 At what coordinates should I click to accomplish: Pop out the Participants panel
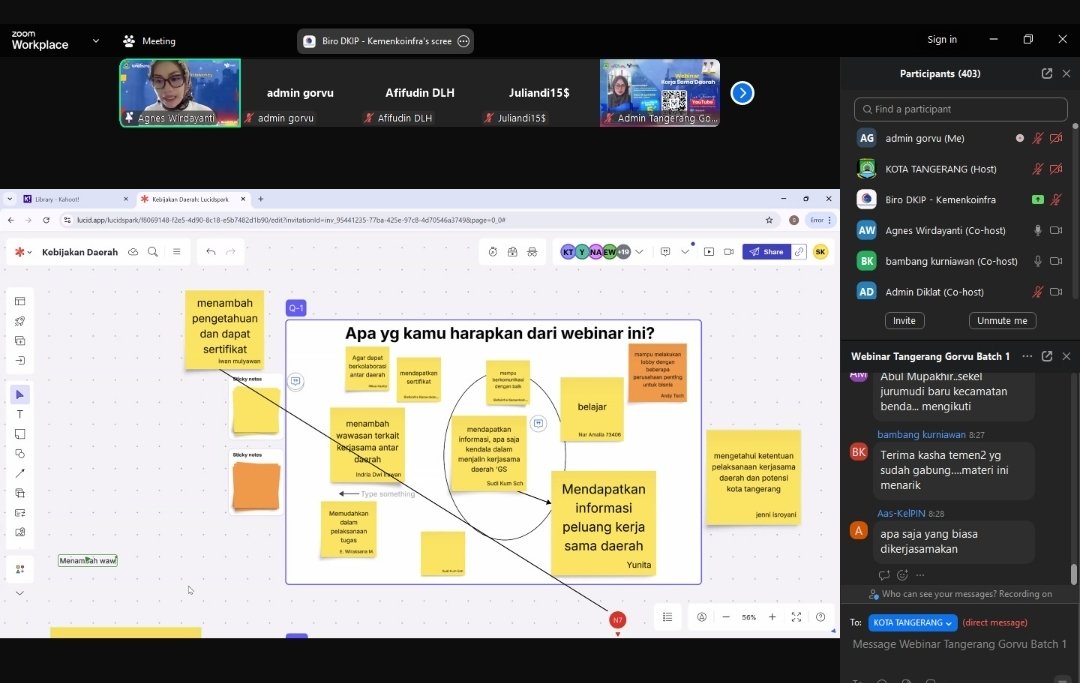tap(1047, 74)
